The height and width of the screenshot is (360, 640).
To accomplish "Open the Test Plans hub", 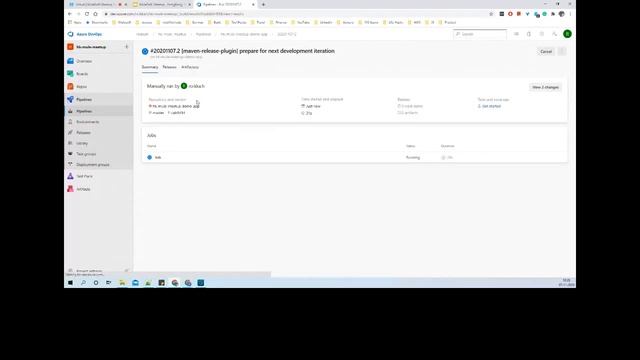I will [84, 176].
